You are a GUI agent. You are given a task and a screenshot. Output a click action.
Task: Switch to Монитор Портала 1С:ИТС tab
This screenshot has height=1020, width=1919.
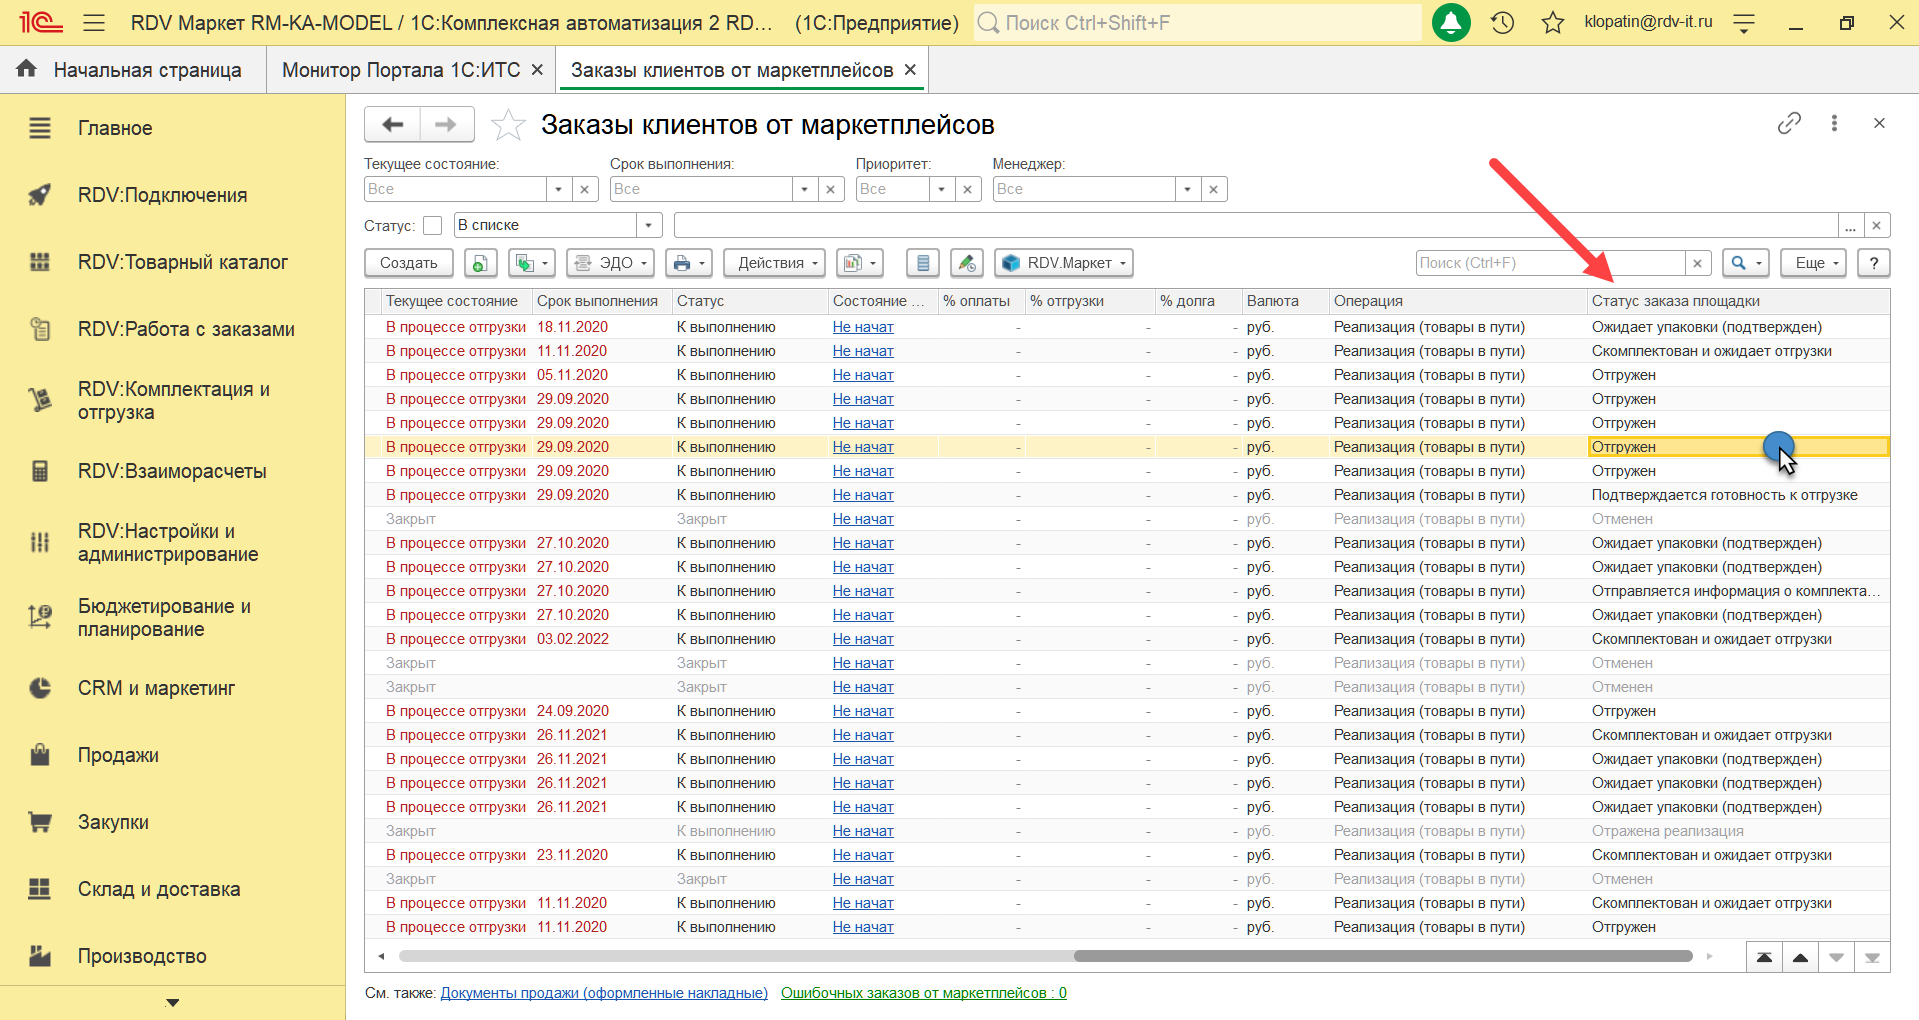coord(401,70)
